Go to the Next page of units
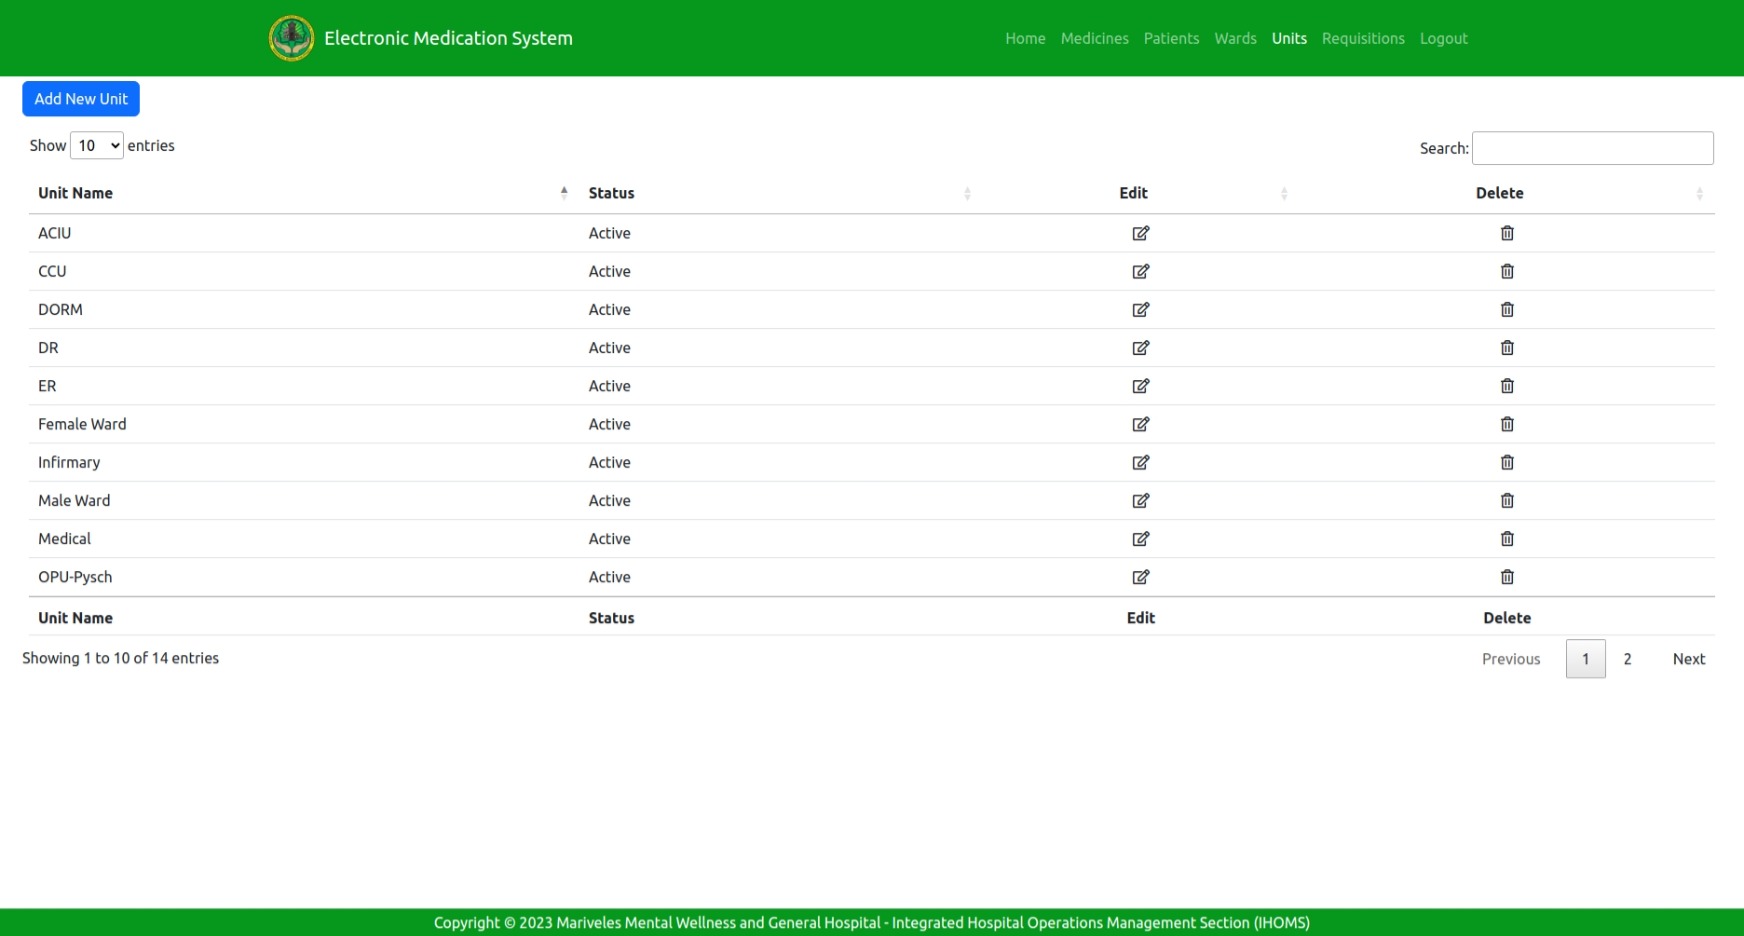 pos(1688,659)
